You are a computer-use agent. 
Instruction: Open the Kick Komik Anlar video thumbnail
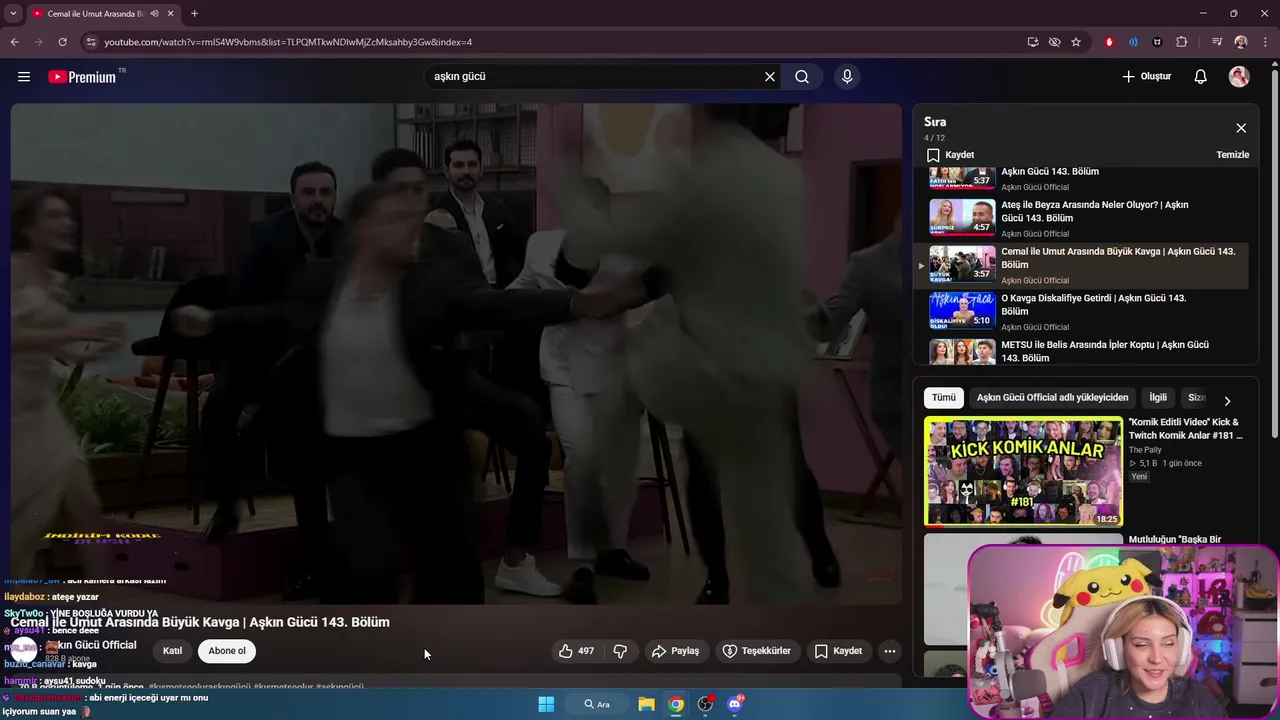pos(1023,471)
